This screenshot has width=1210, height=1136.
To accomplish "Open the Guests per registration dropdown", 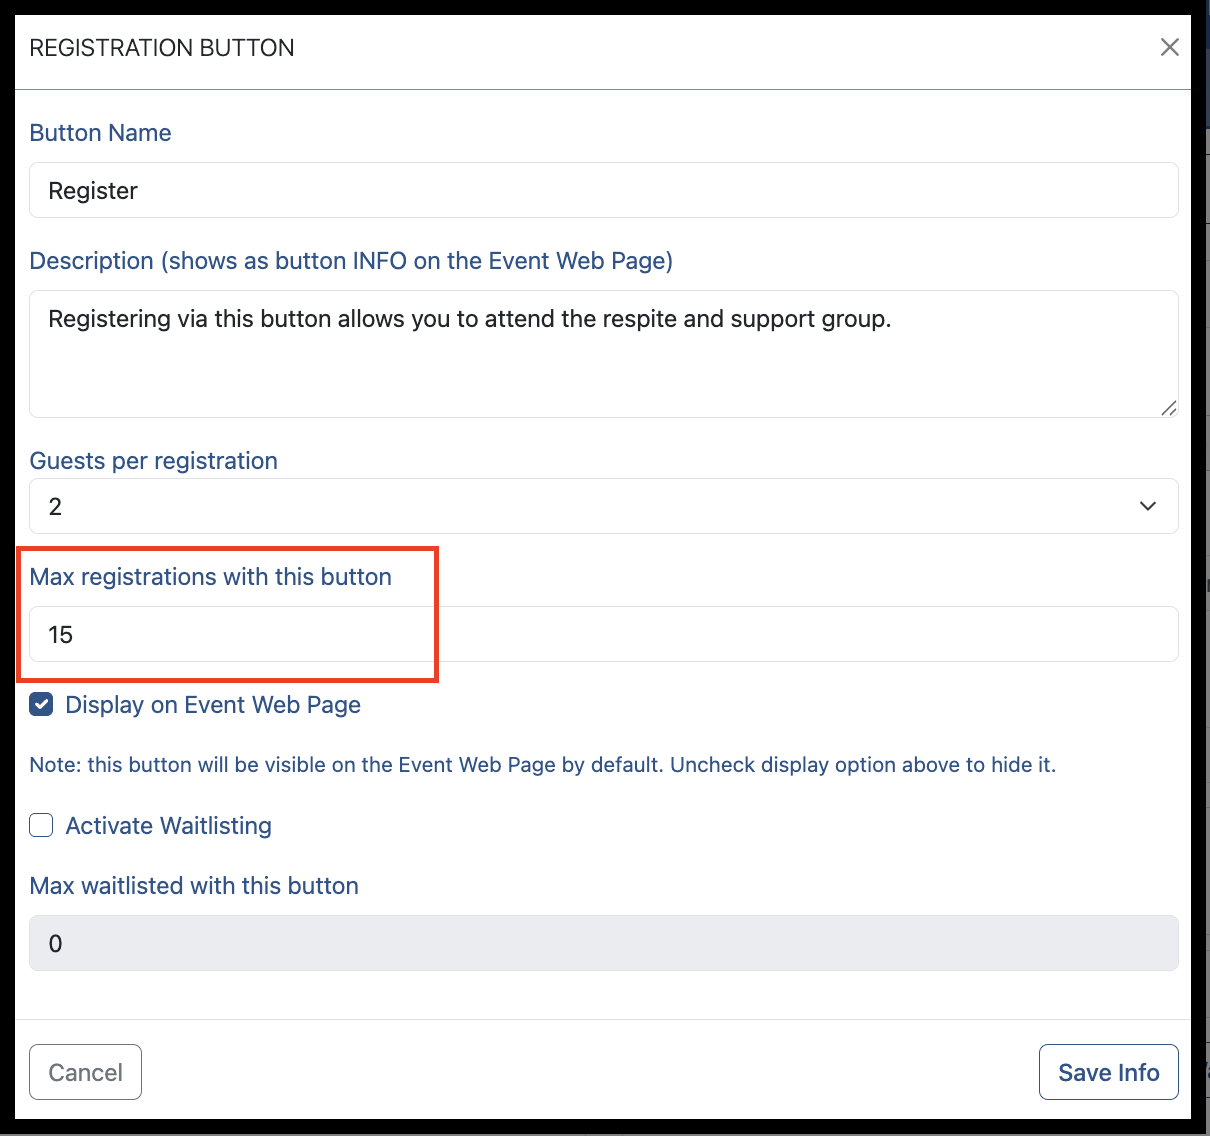I will click(x=604, y=506).
